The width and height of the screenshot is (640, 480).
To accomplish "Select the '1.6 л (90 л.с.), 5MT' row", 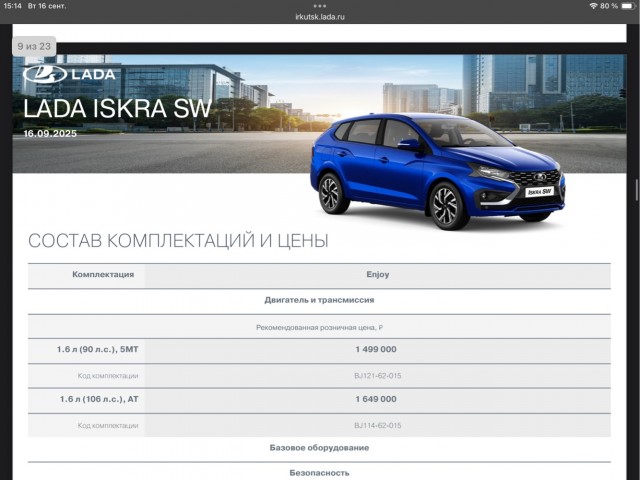I will 319,350.
